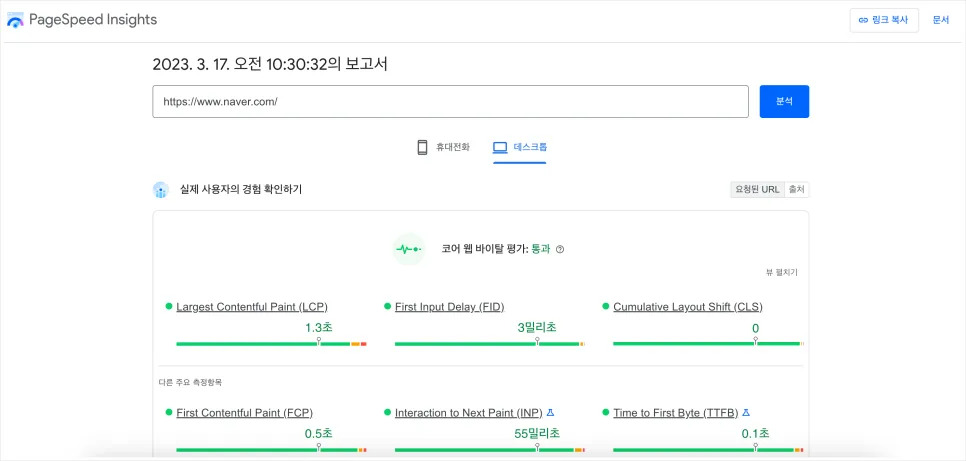Image resolution: width=966 pixels, height=461 pixels.
Task: Select the 요청된 URL toggle
Action: pos(757,190)
